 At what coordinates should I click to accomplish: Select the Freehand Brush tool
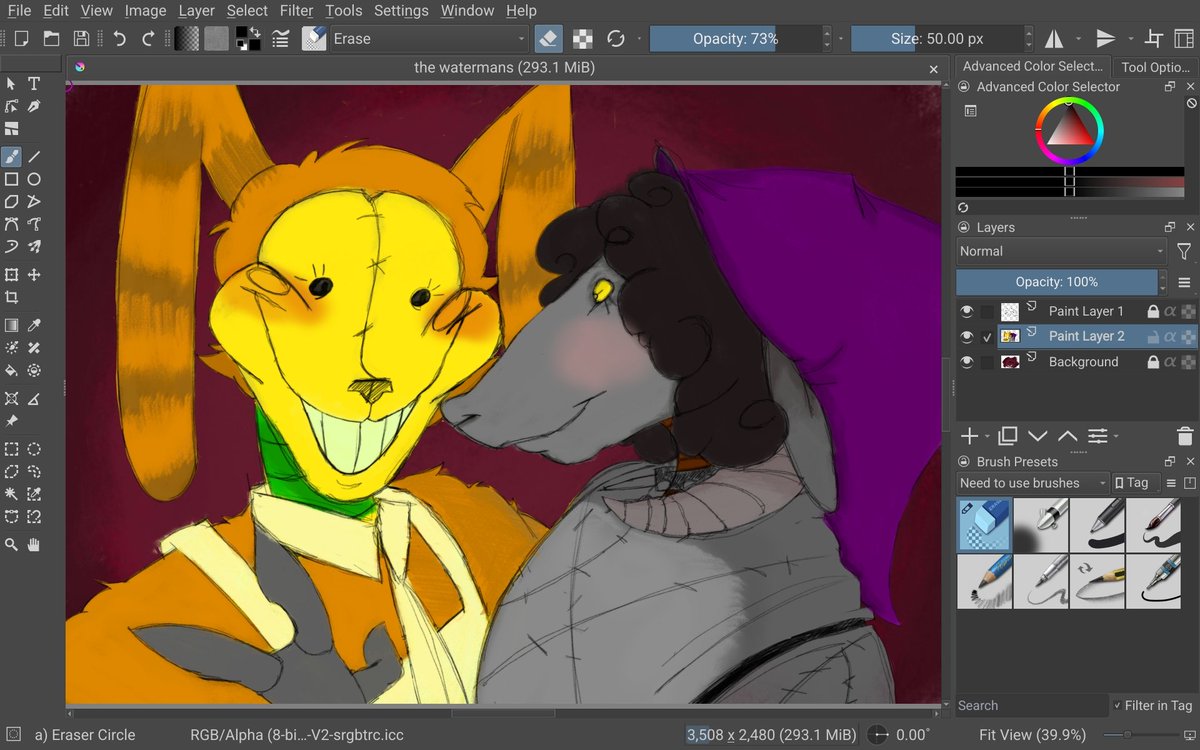11,157
